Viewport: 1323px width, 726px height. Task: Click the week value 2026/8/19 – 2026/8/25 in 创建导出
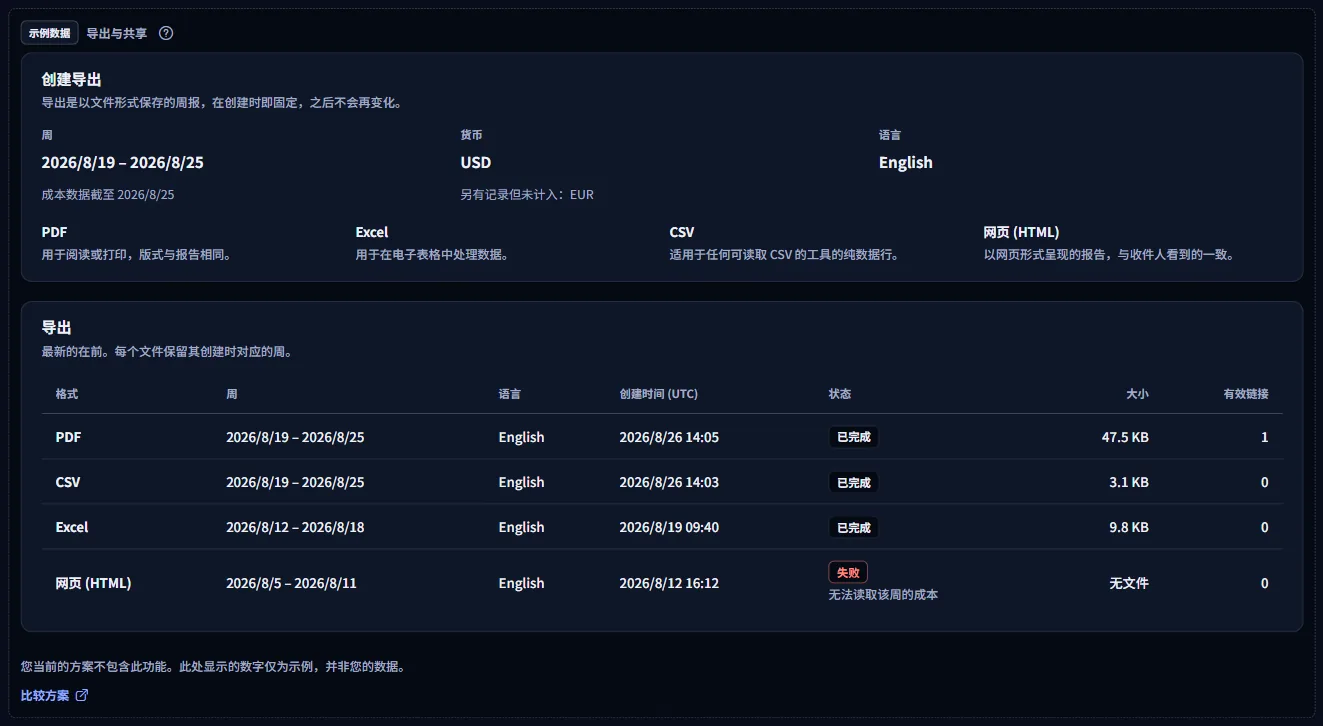click(123, 162)
